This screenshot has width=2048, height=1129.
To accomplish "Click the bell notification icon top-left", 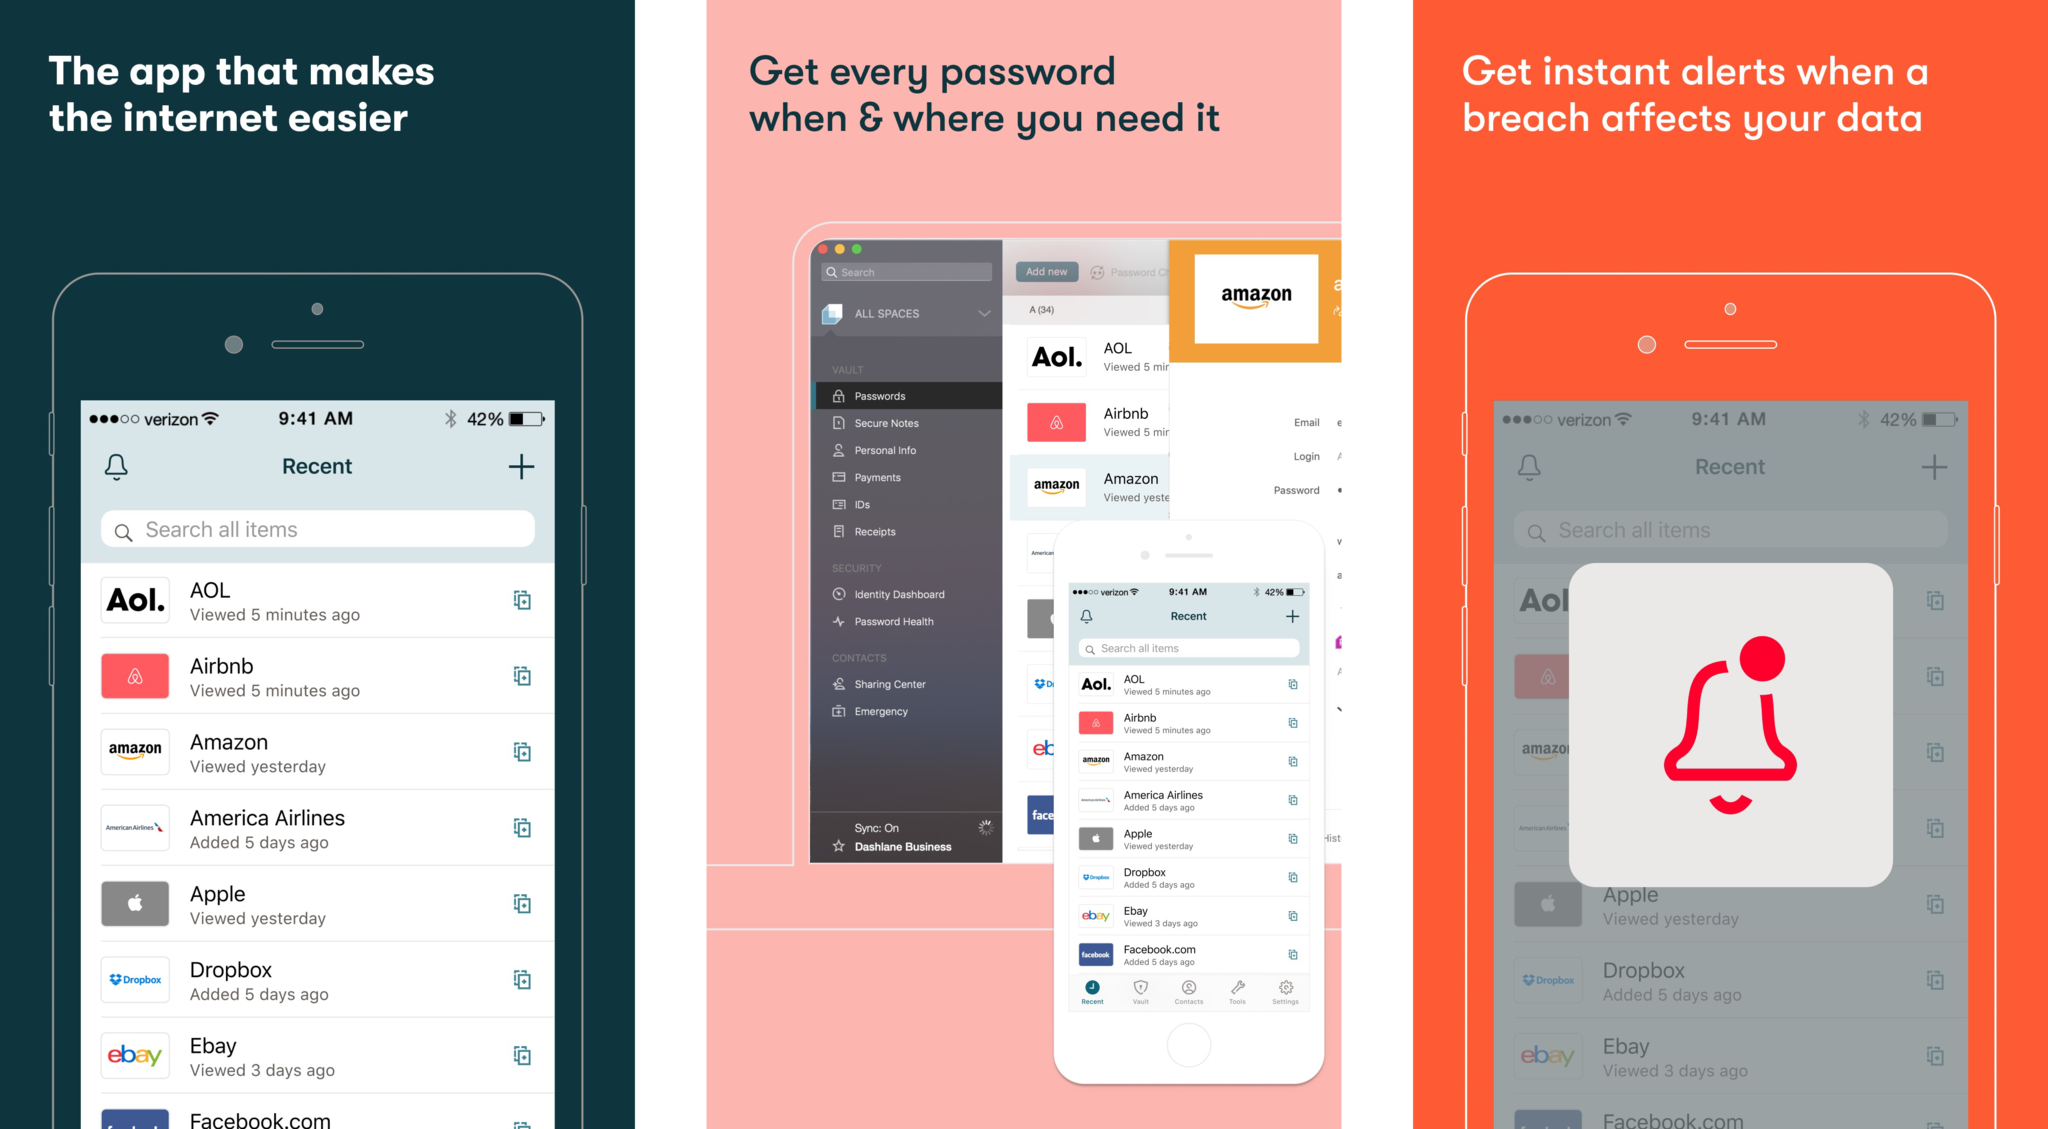I will [x=117, y=466].
